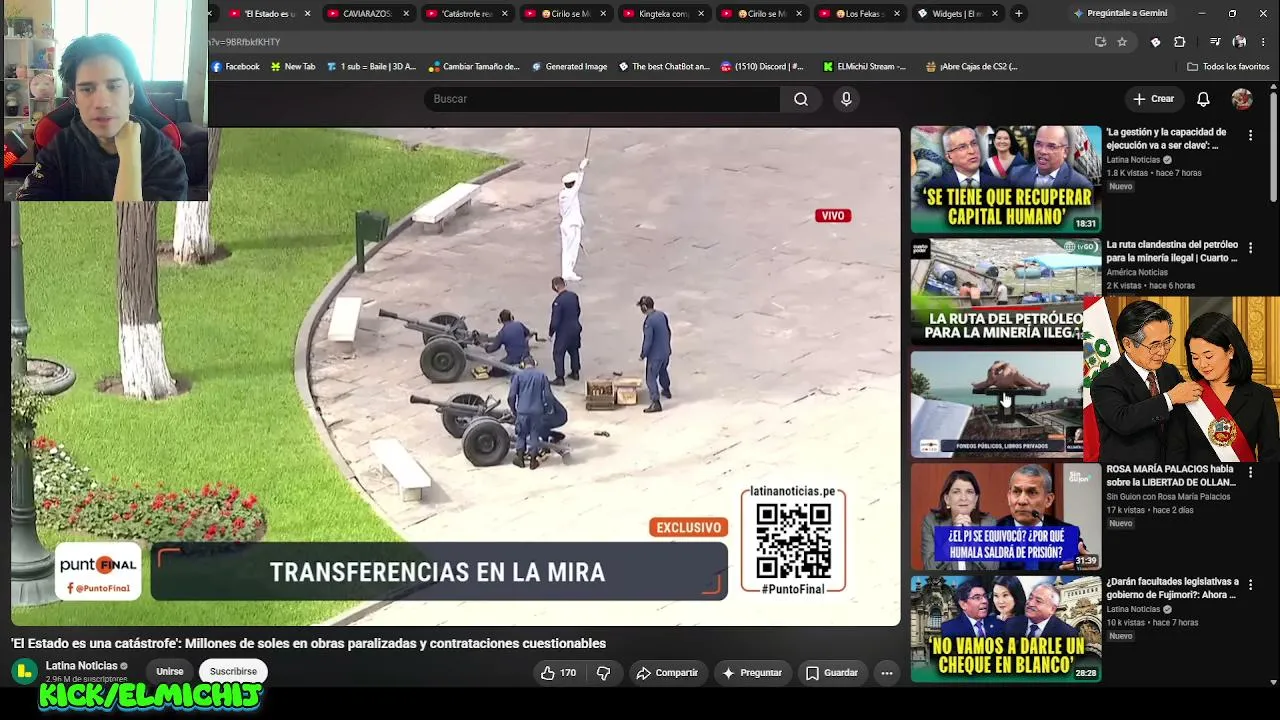Click the Chrome profile avatar in toolbar
Viewport: 1280px width, 720px height.
tap(1240, 42)
